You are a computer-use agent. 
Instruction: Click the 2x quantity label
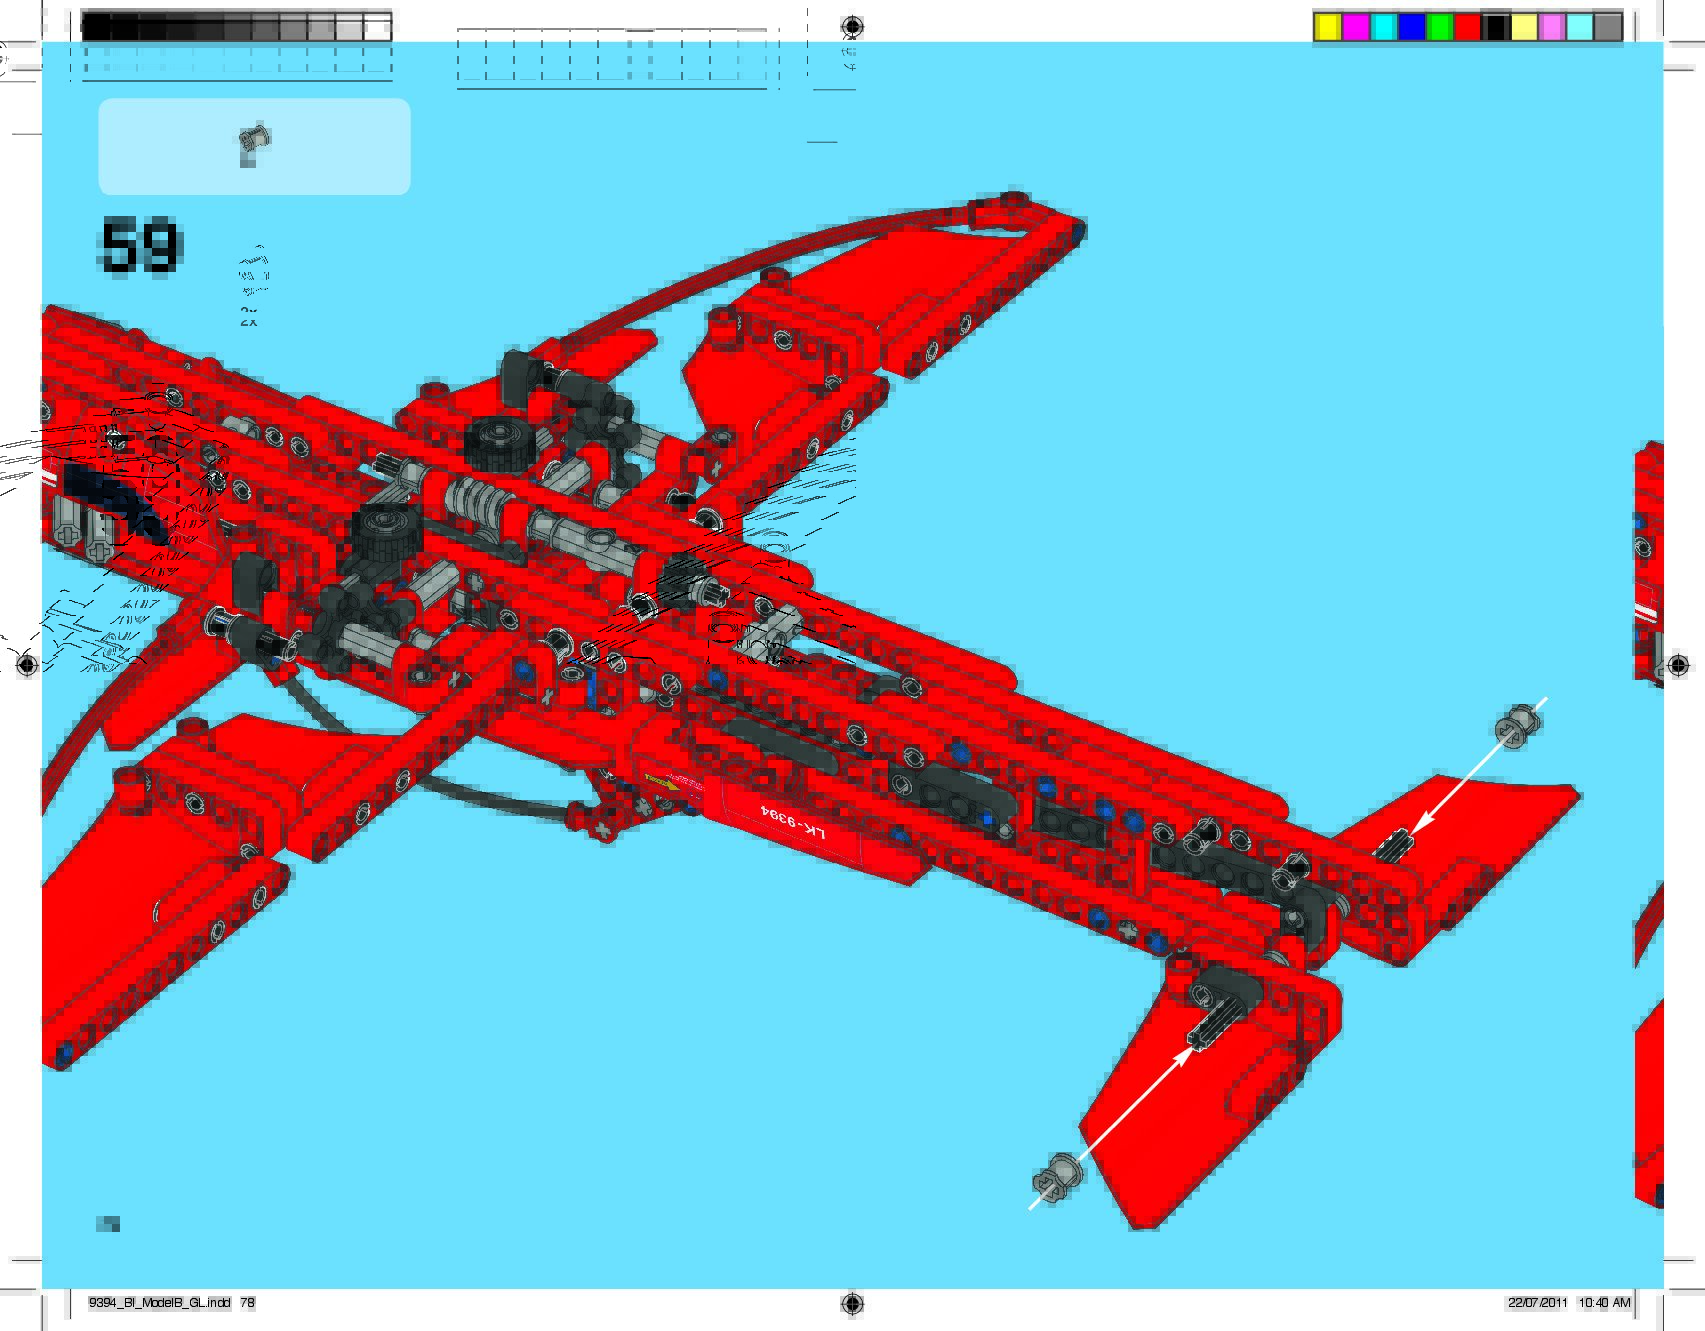pyautogui.click(x=249, y=317)
